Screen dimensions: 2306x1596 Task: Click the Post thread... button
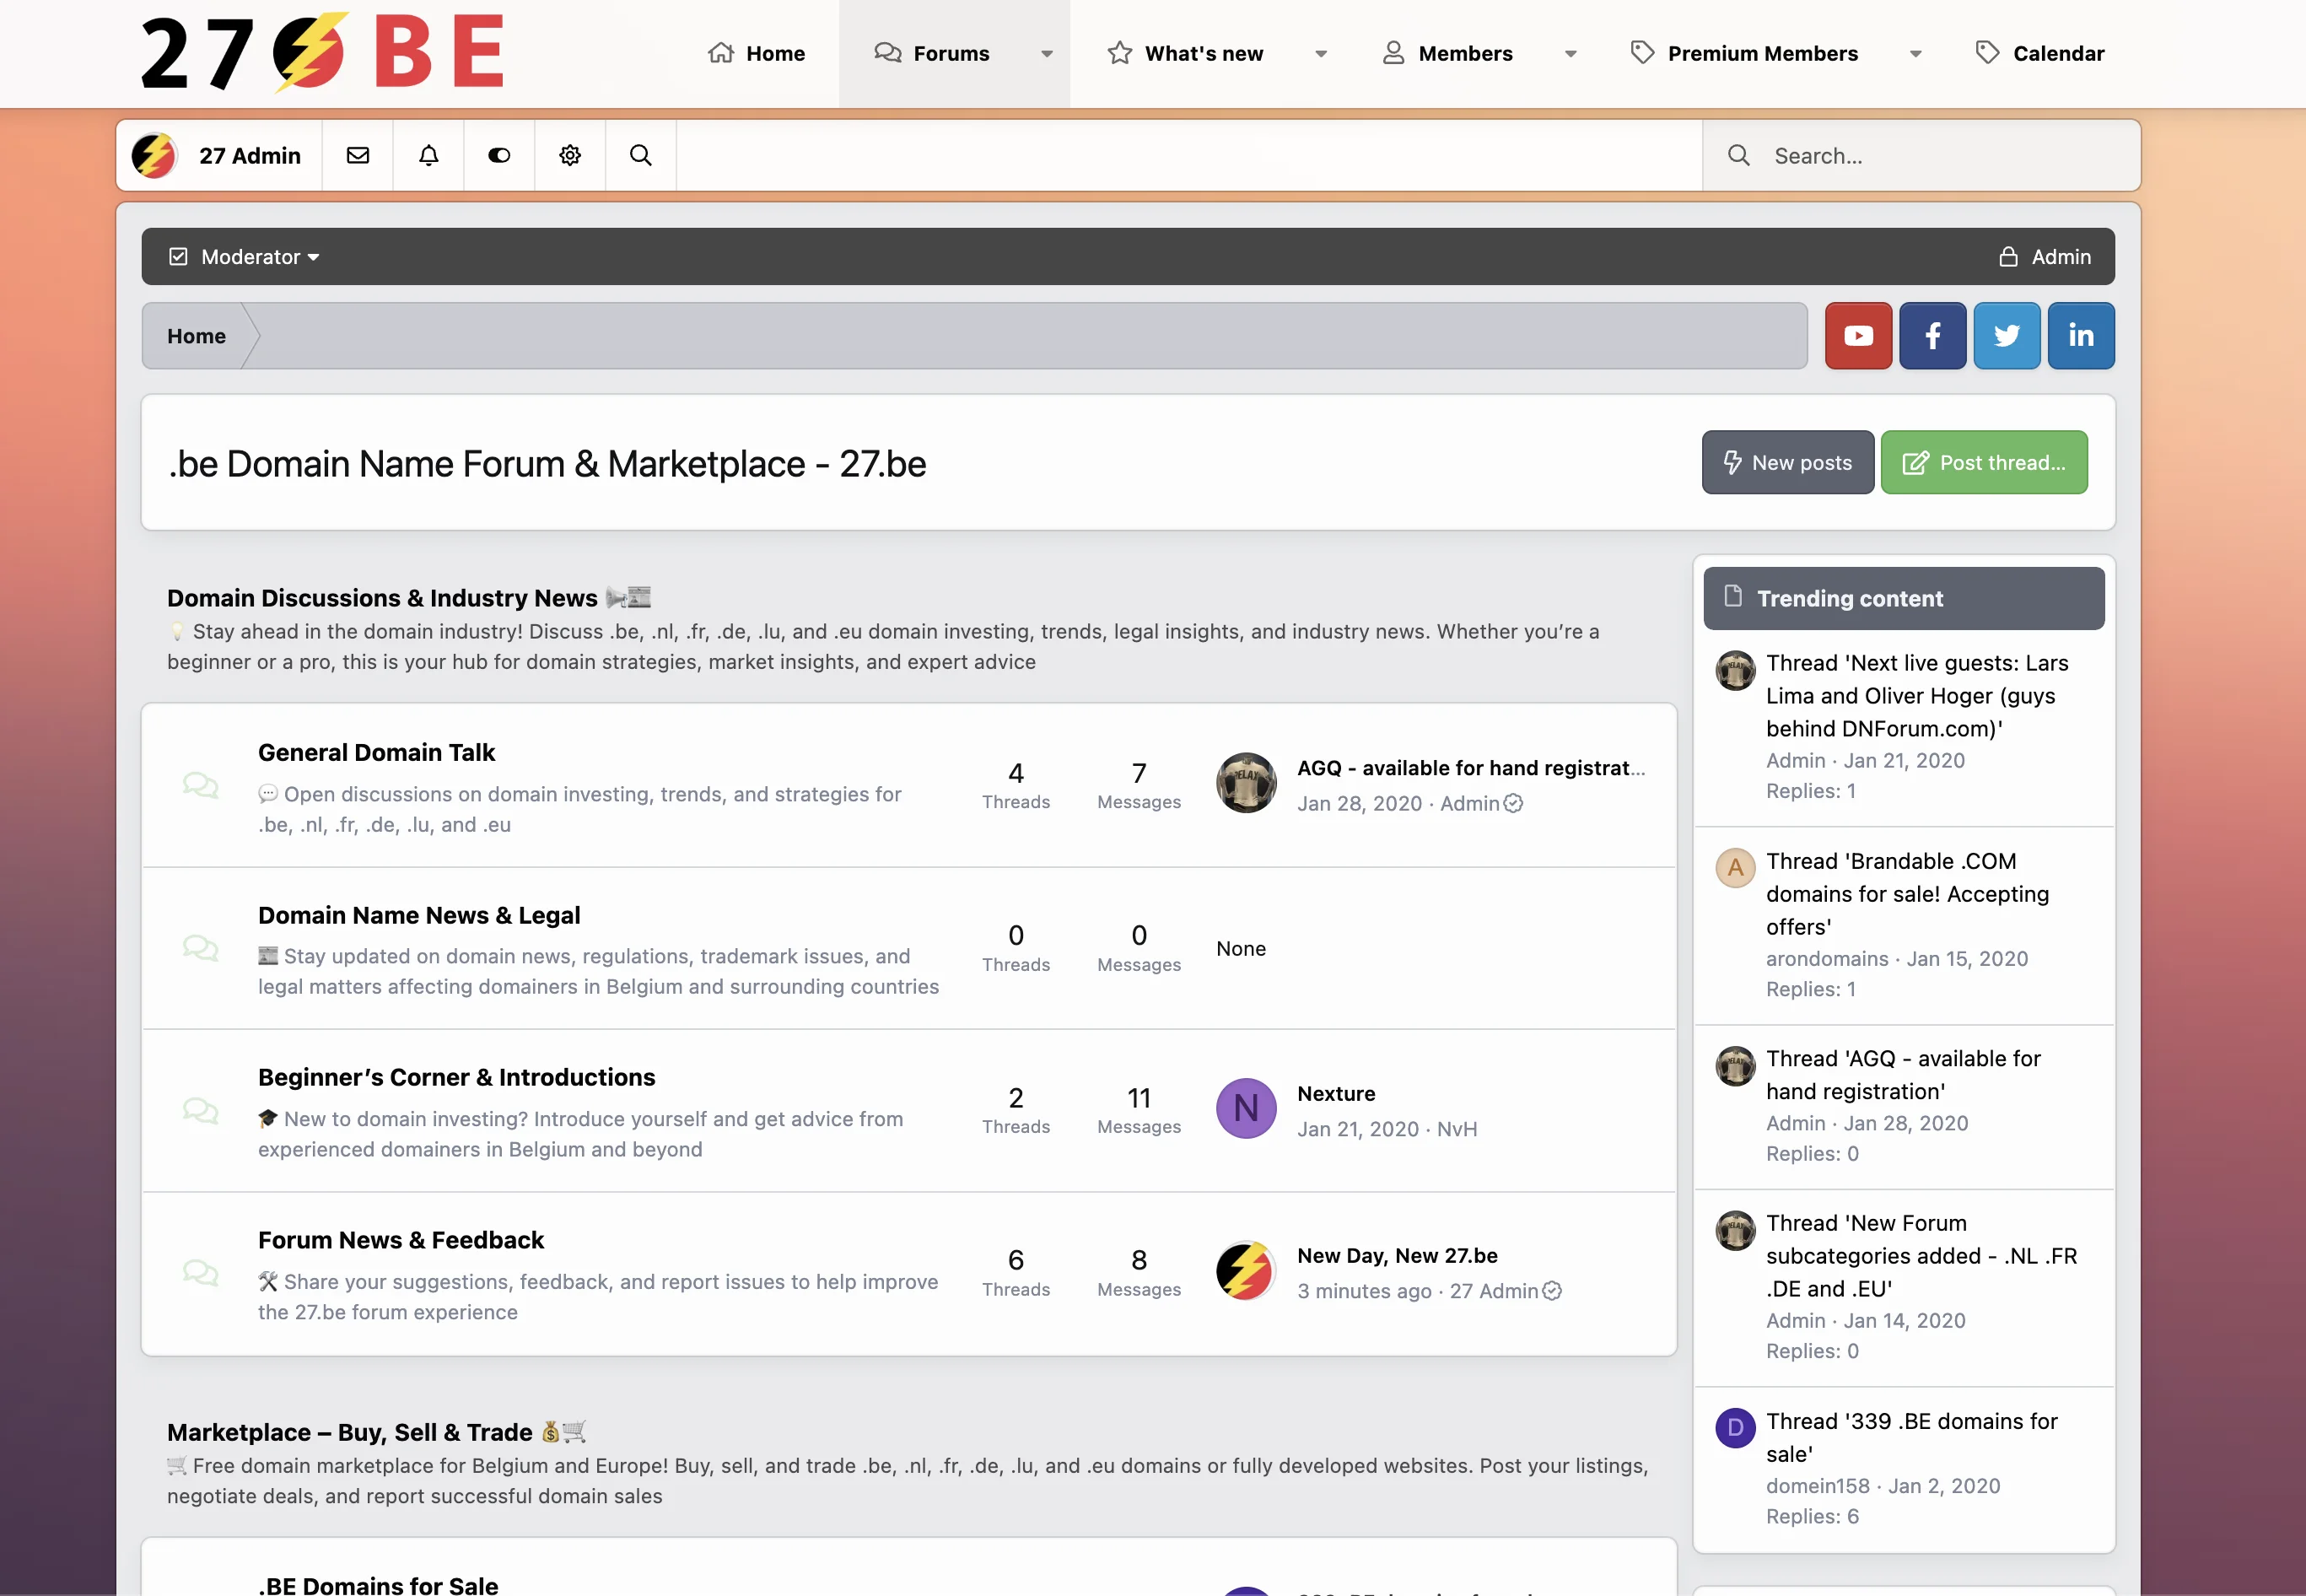[1984, 462]
